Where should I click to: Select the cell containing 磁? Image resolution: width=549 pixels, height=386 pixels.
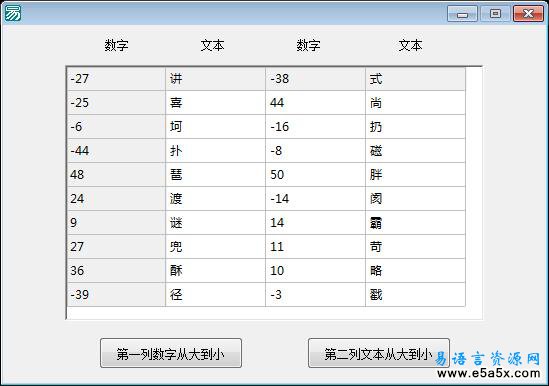pyautogui.click(x=416, y=151)
